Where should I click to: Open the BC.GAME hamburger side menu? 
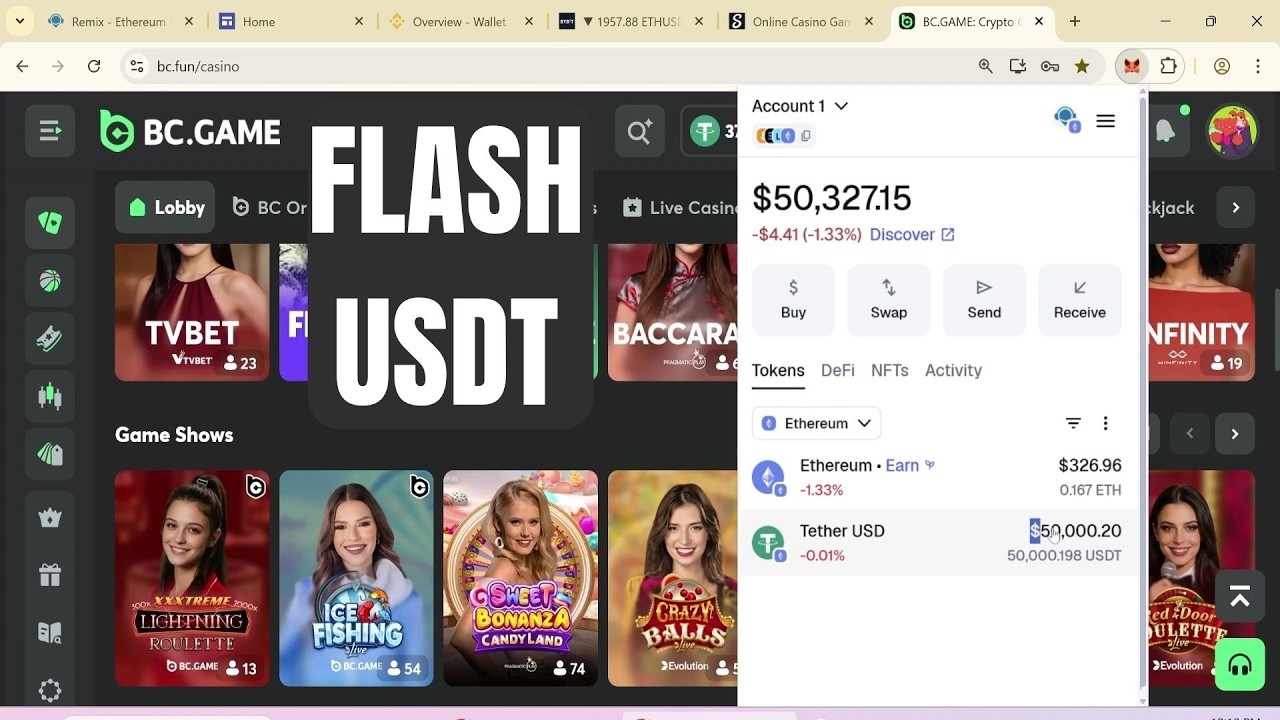[x=50, y=131]
